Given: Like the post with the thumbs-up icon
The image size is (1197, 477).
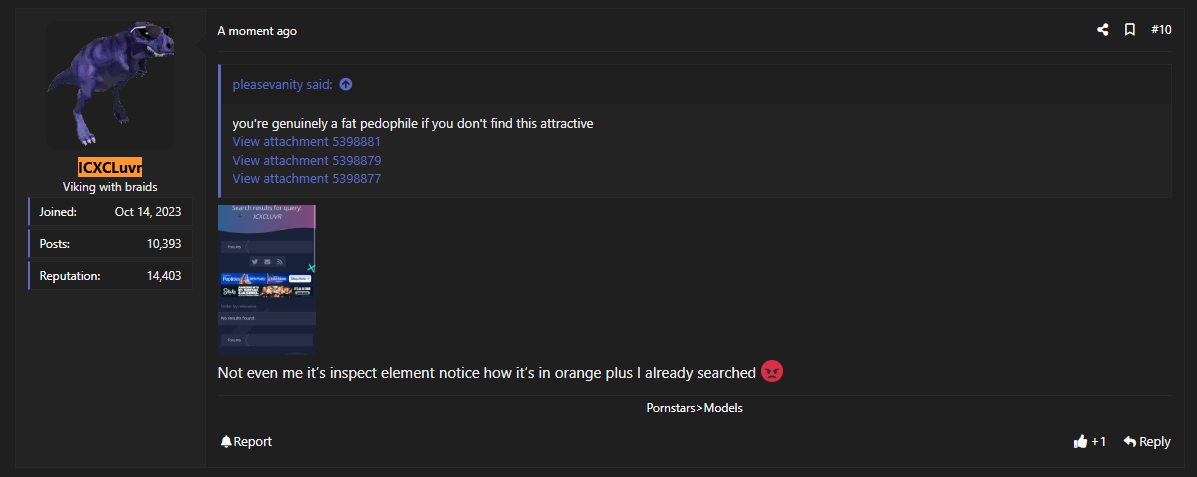Looking at the screenshot, I should point(1080,441).
